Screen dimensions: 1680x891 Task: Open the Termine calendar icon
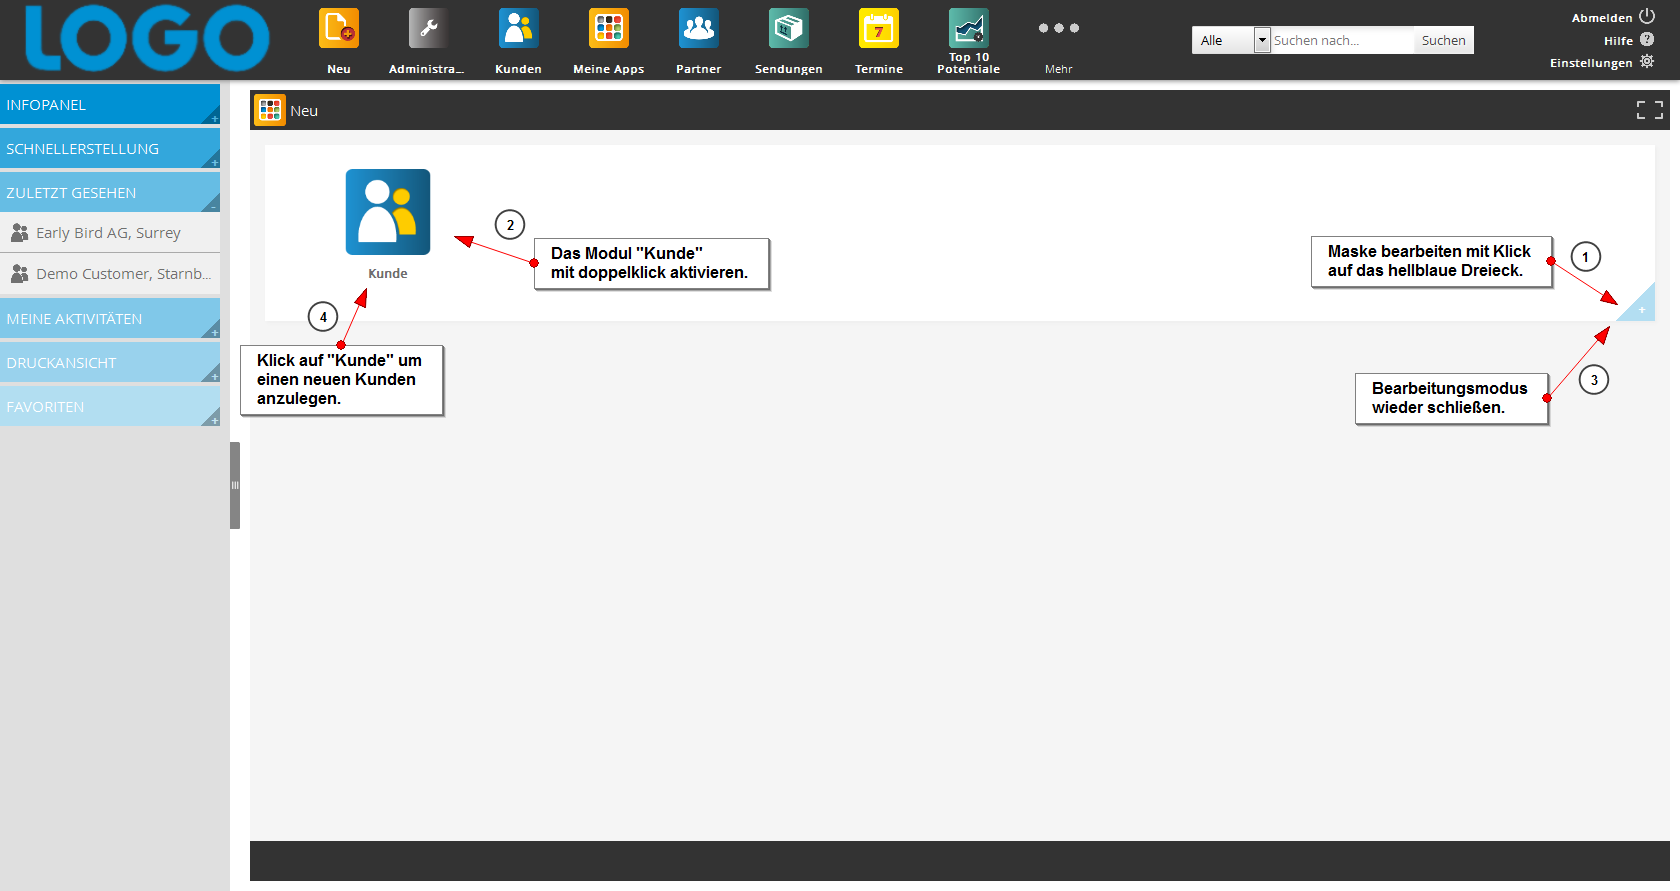tap(878, 29)
